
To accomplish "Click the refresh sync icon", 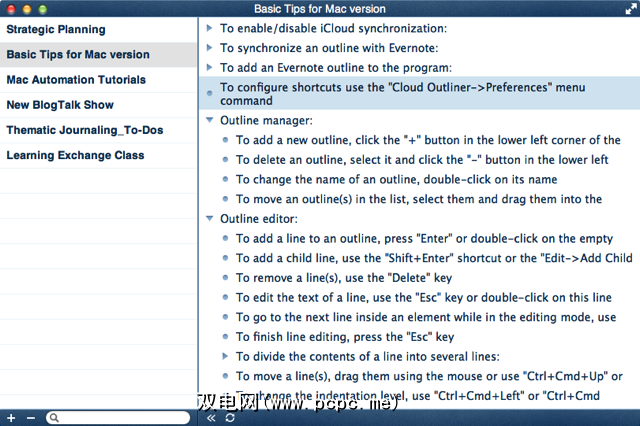I will click(x=230, y=418).
